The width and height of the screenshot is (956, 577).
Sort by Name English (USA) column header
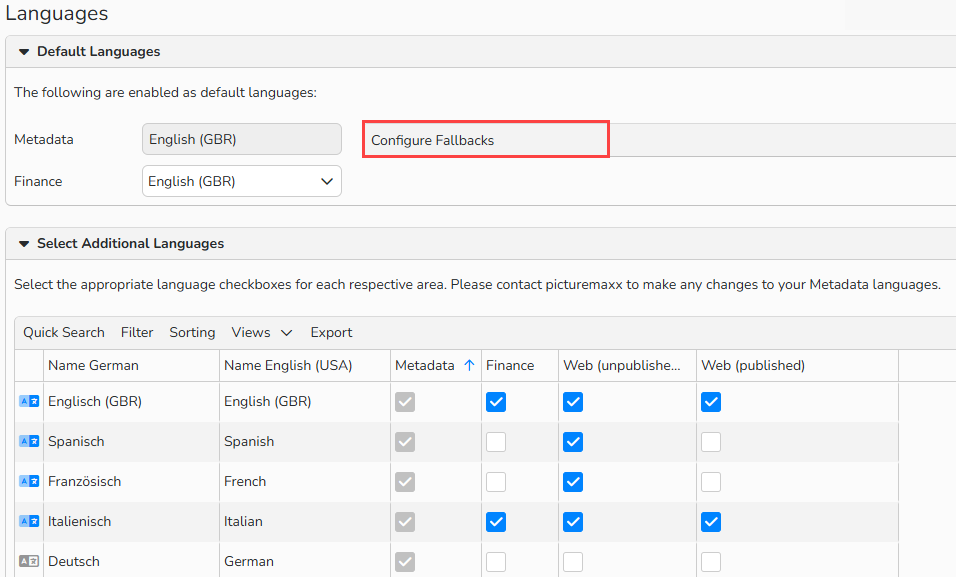point(305,365)
